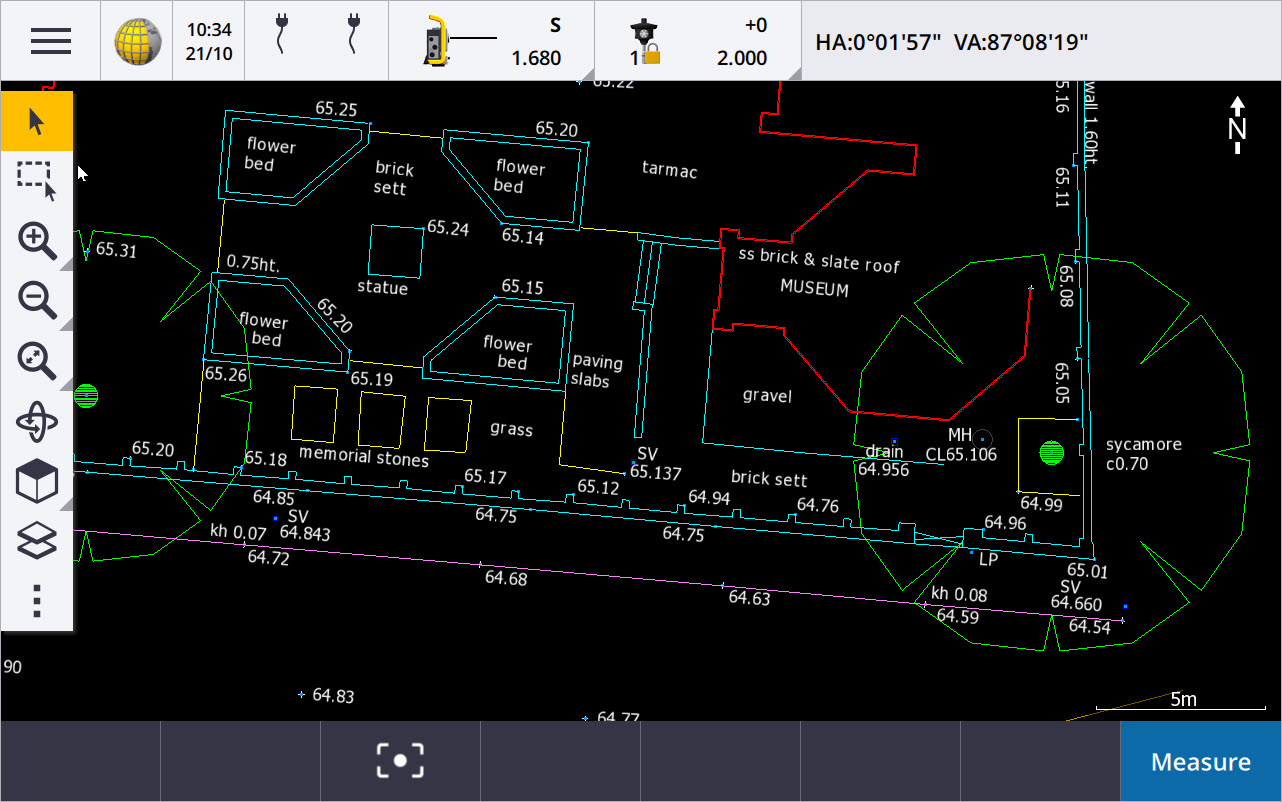Screen dimensions: 1282x802
Task: Open the hamburger main menu
Action: (50, 41)
